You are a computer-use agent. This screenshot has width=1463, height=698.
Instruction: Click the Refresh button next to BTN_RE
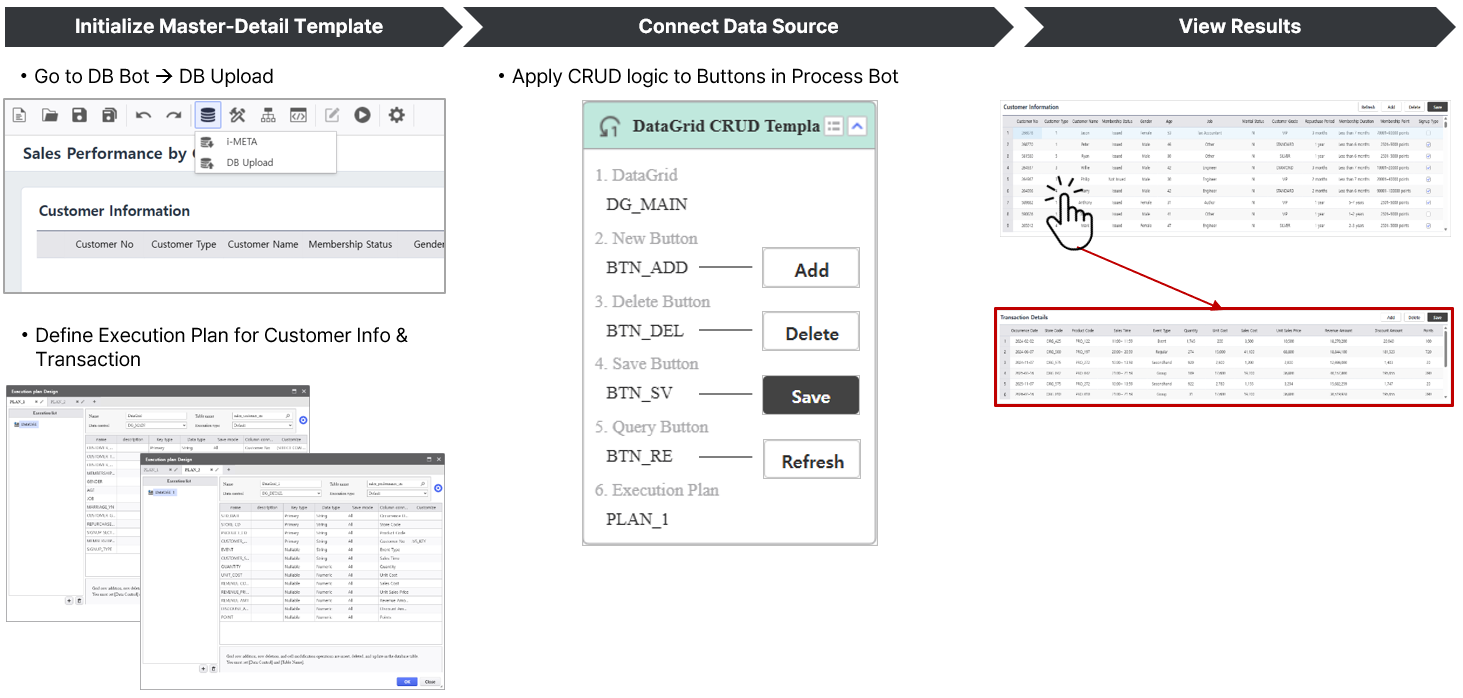[x=811, y=461]
